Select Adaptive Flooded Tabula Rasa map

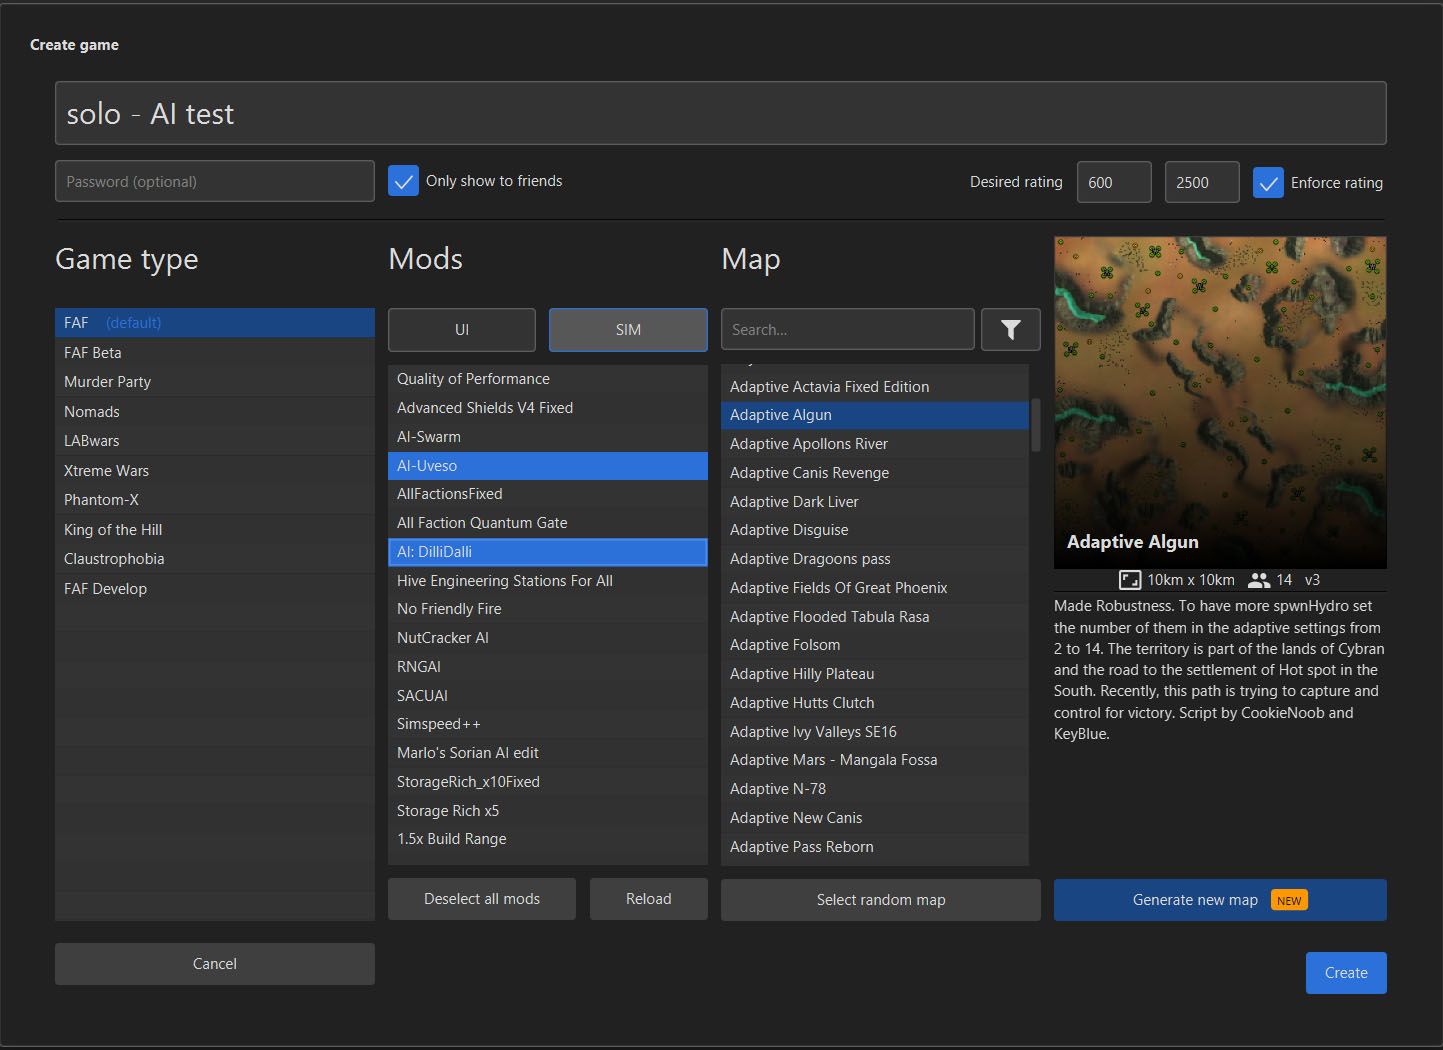875,616
